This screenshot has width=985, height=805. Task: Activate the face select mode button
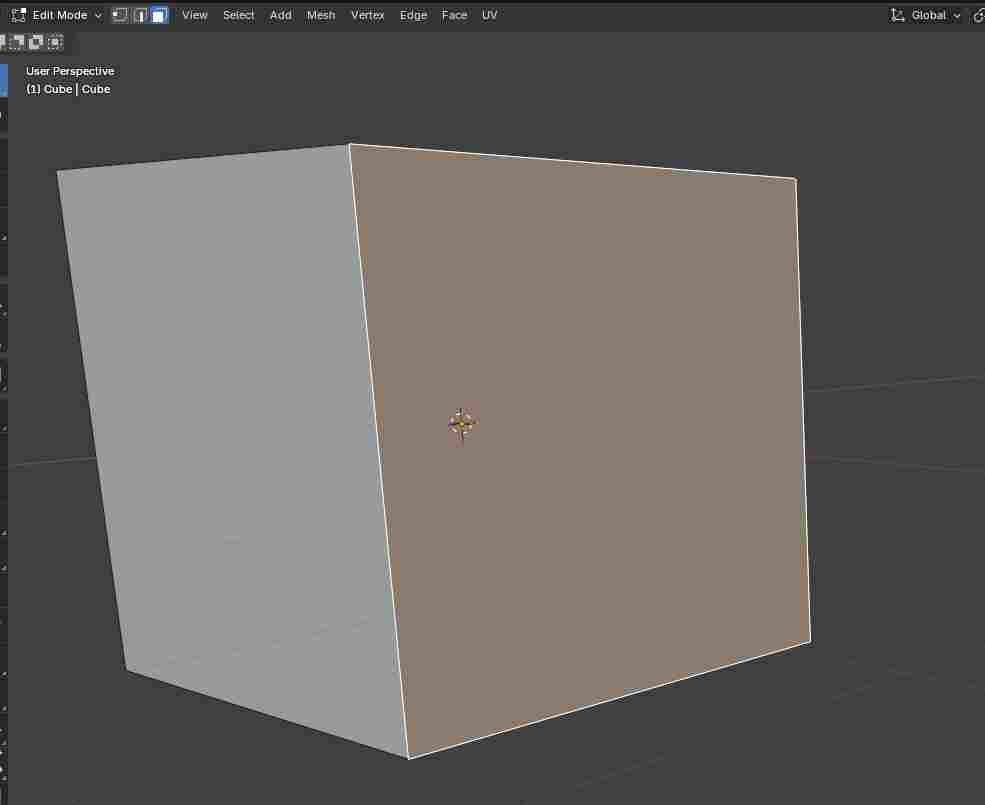coord(159,15)
